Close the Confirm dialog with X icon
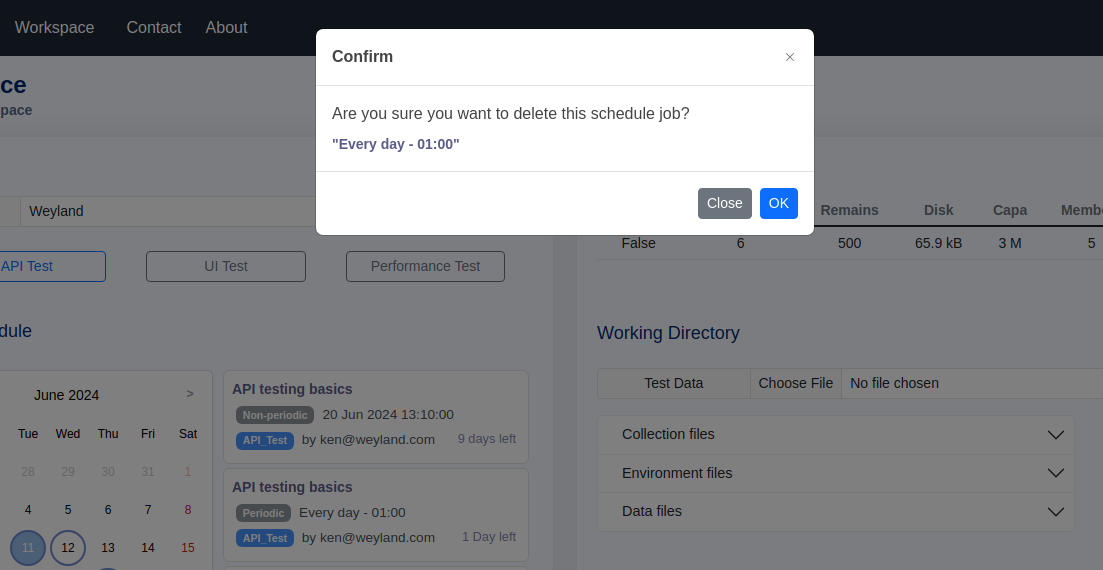Viewport: 1103px width, 570px height. (789, 57)
